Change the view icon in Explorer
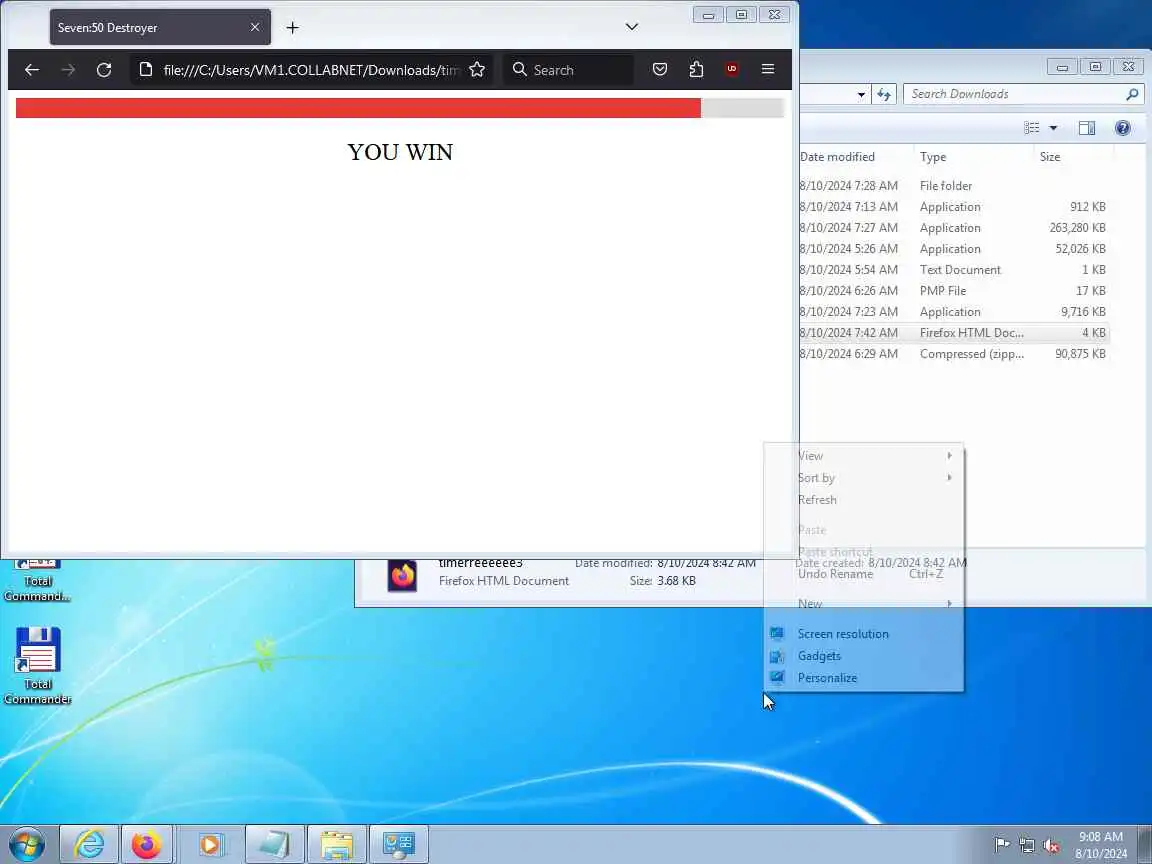Viewport: 1152px width, 864px height. pos(1032,128)
